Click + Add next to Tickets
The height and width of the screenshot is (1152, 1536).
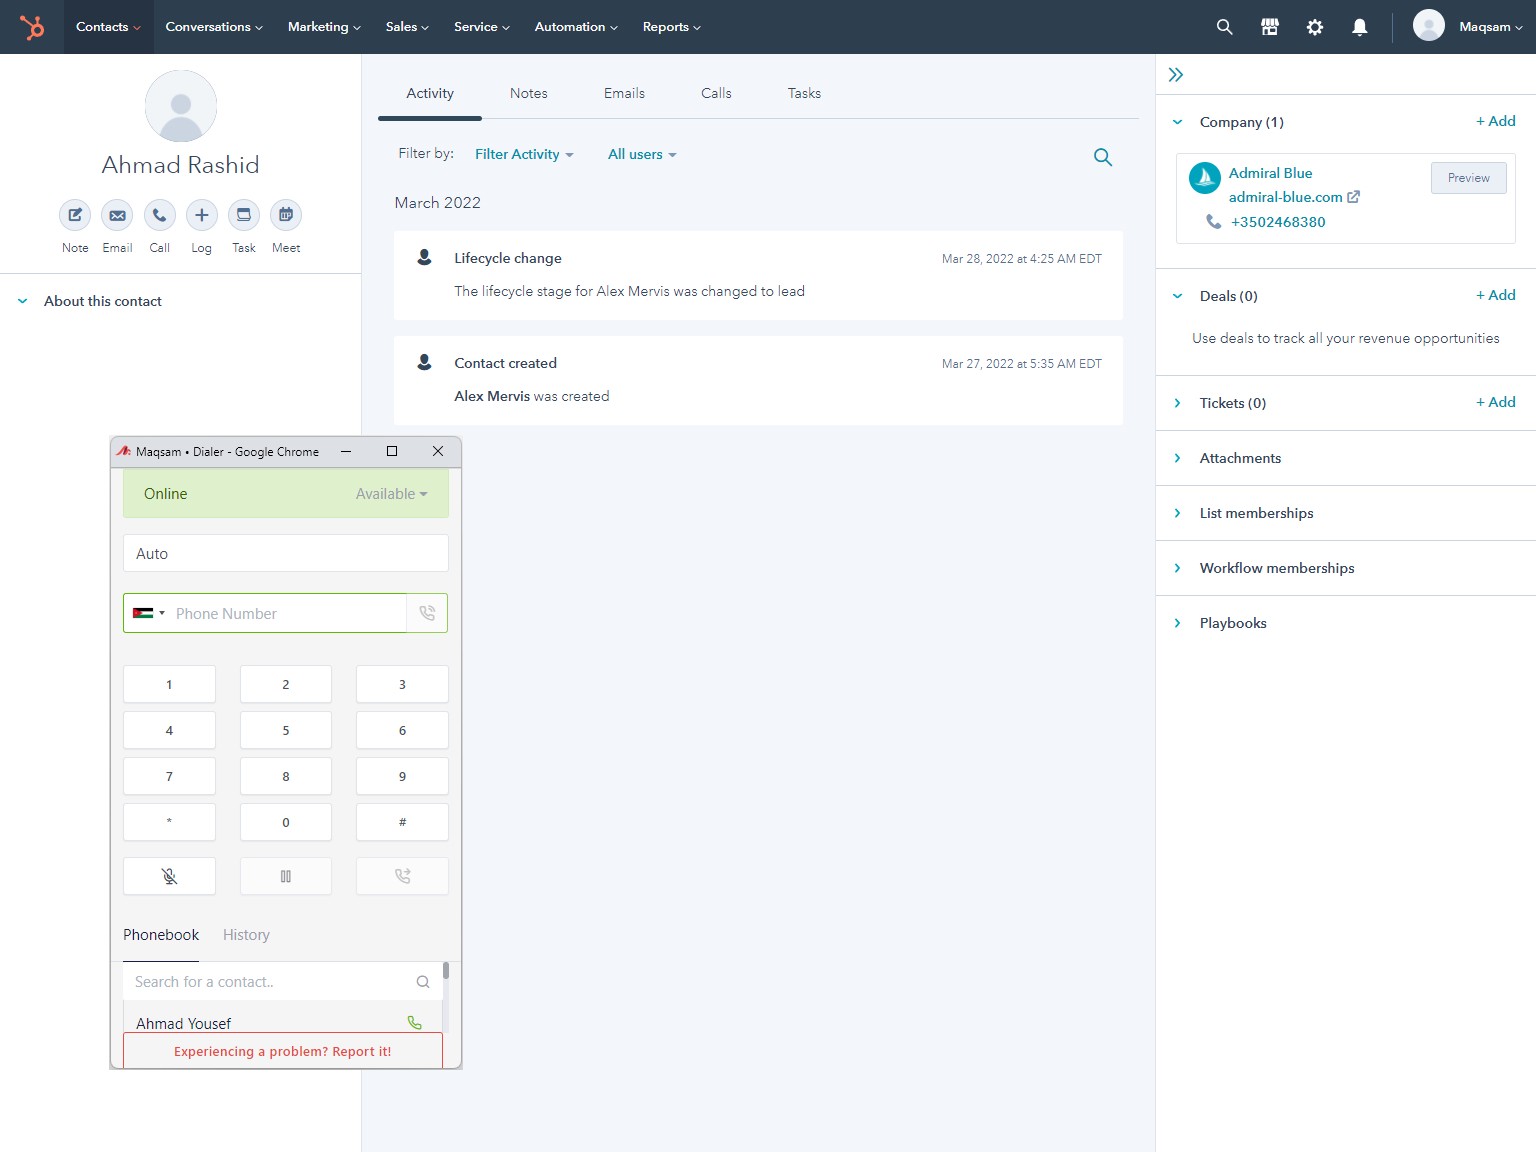tap(1496, 402)
